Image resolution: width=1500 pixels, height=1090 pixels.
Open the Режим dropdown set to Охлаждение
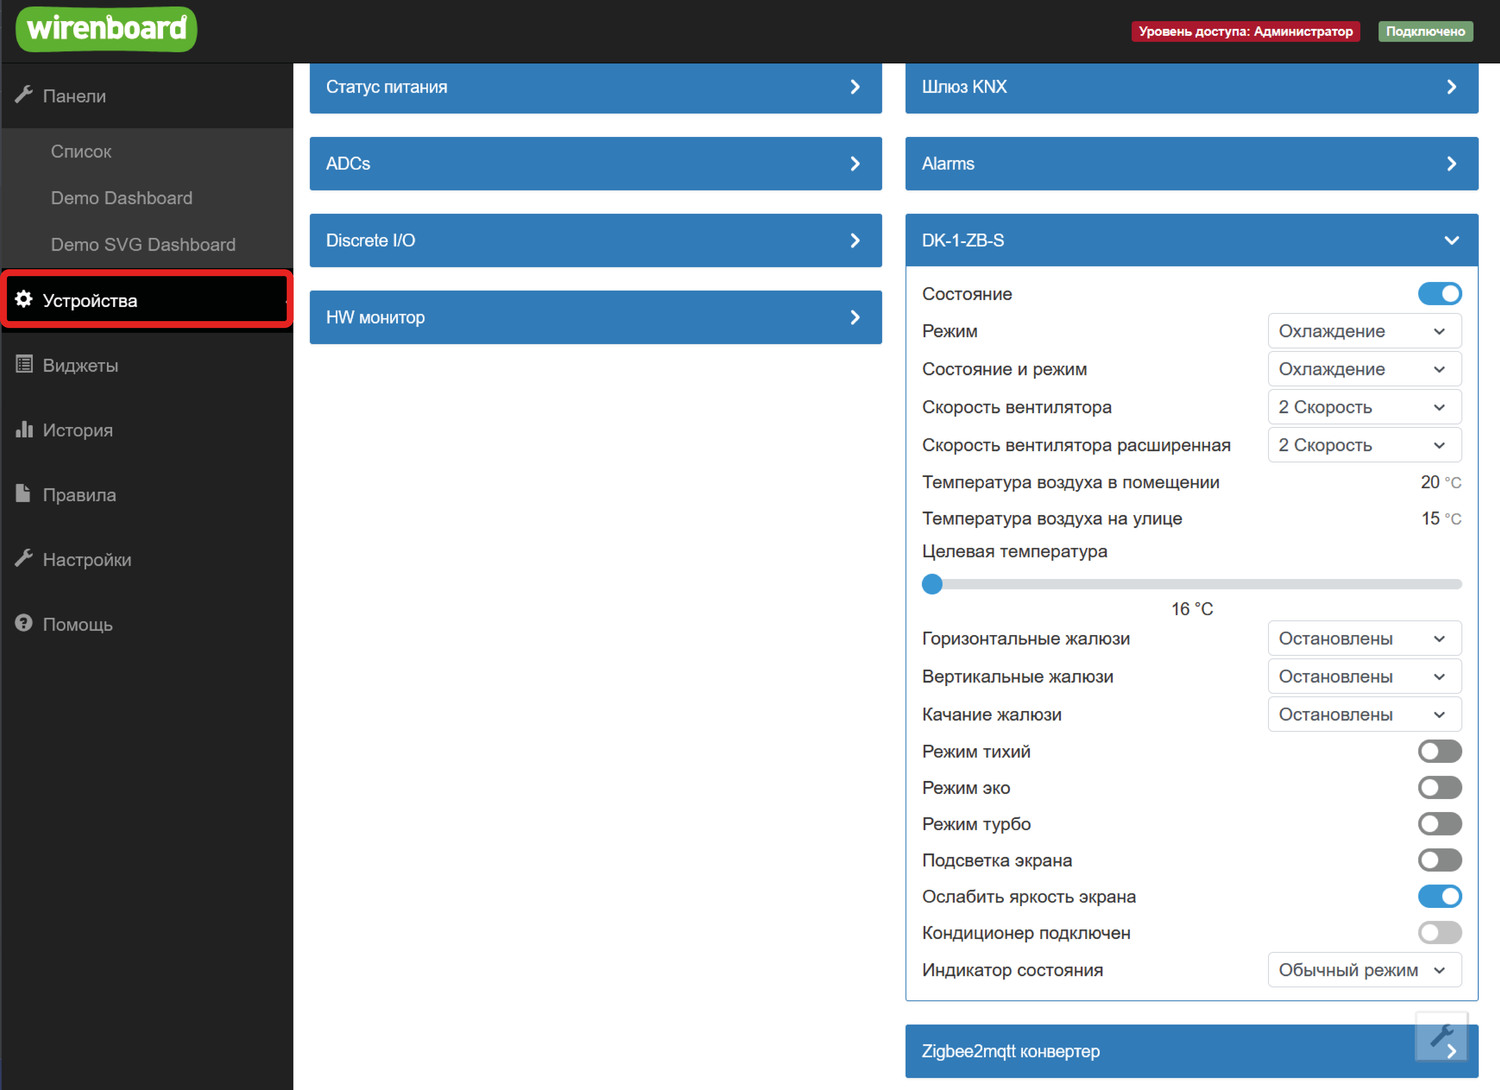point(1363,331)
